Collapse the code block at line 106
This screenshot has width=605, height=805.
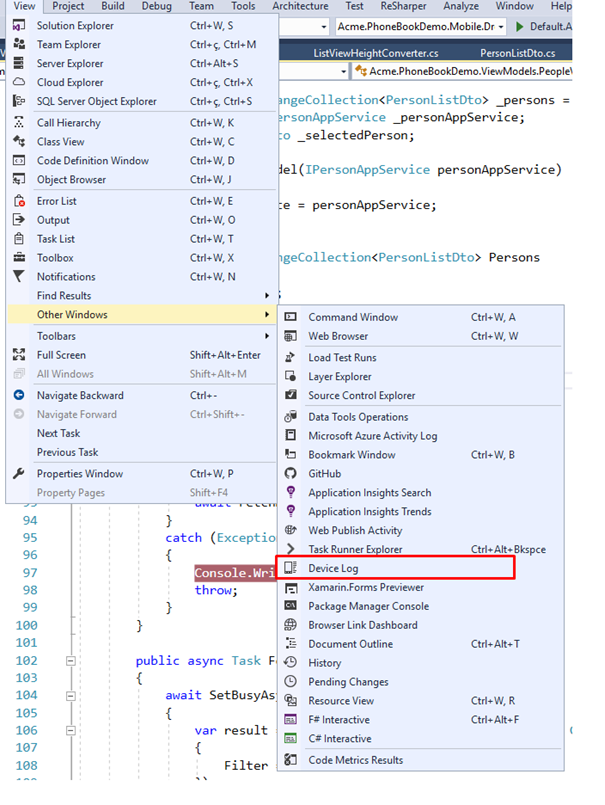tap(71, 730)
